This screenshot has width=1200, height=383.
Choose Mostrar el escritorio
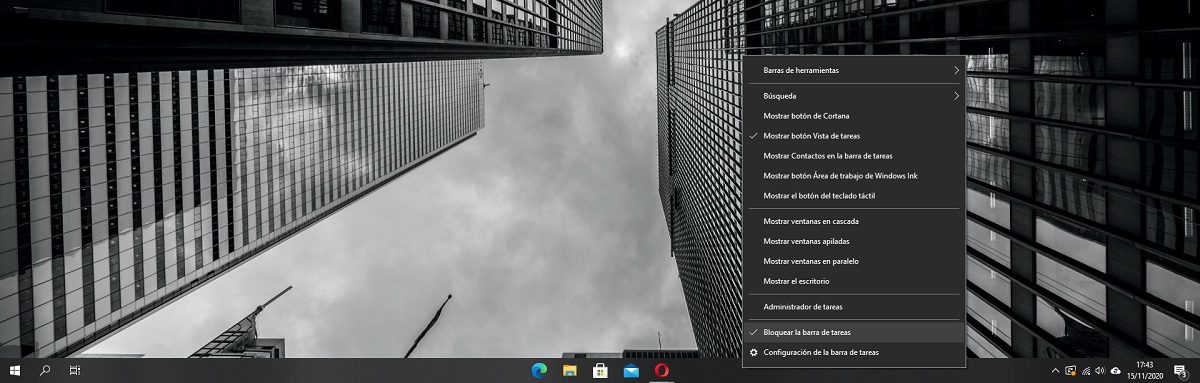pyautogui.click(x=854, y=281)
